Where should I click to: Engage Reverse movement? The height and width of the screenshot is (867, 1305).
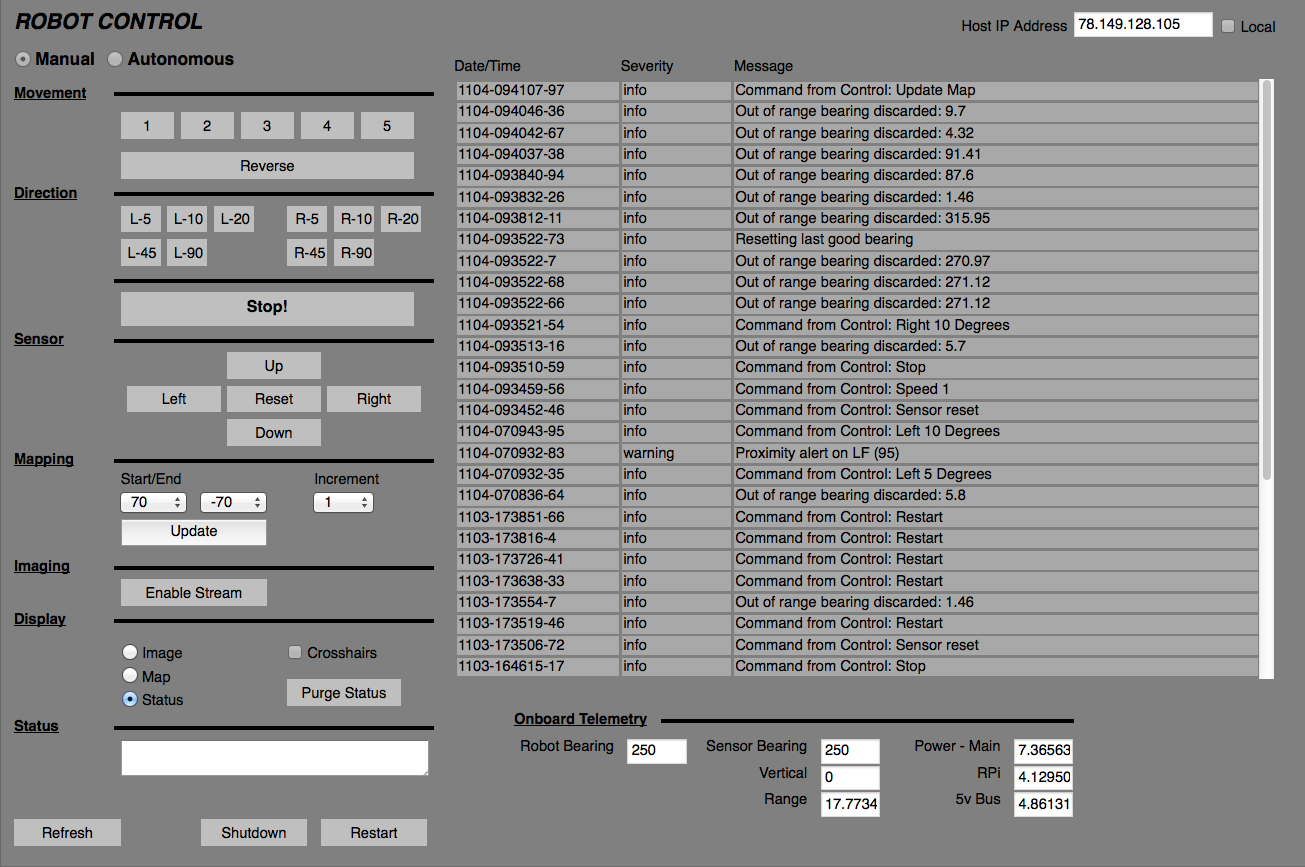tap(267, 165)
